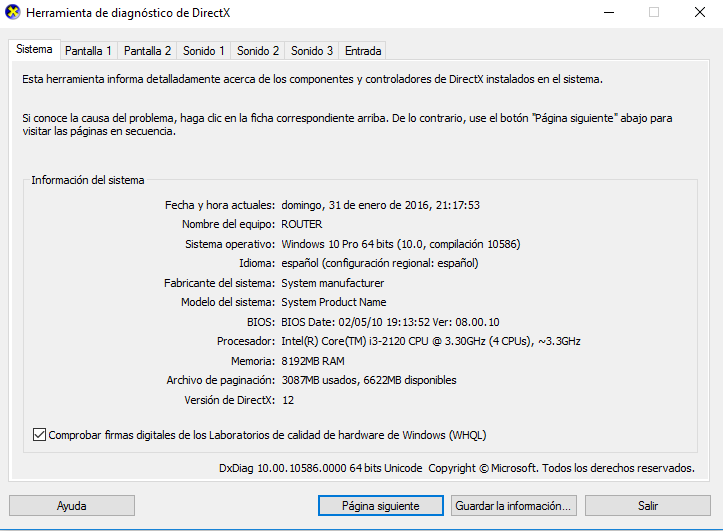This screenshot has width=723, height=531.
Task: Open the Pantalla 2 tab
Action: 147,51
